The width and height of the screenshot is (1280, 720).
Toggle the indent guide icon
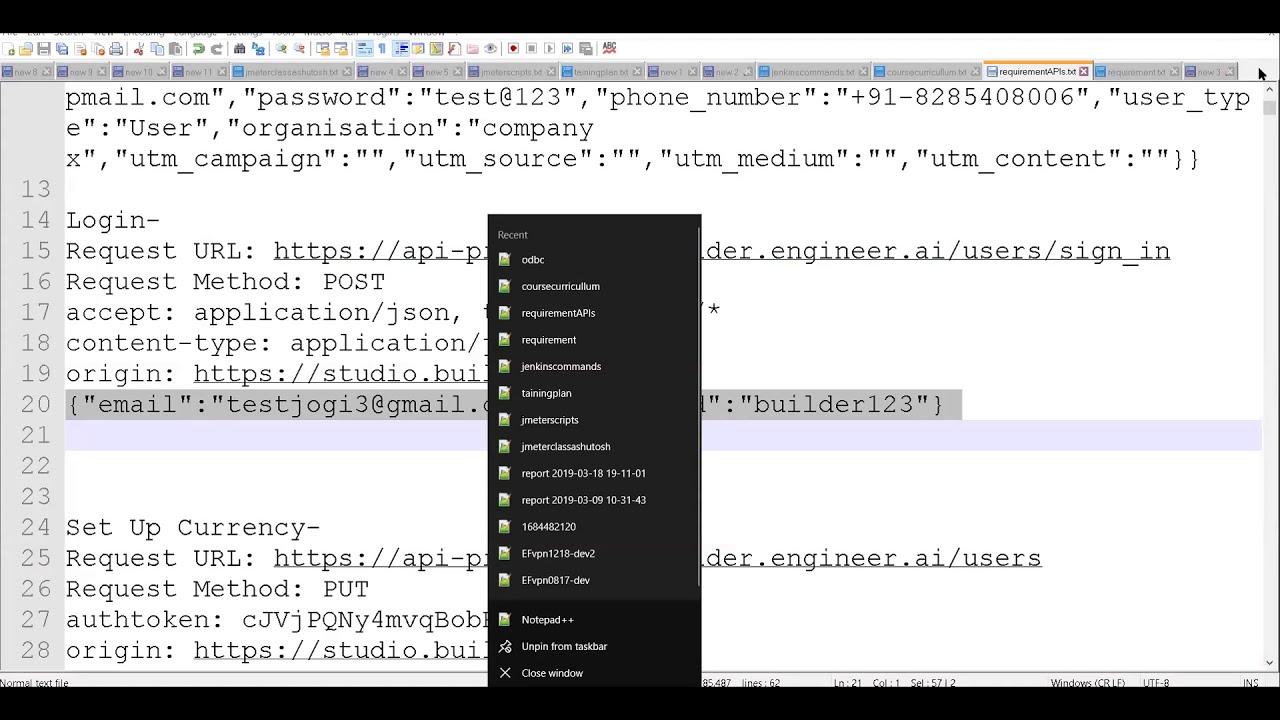[x=401, y=48]
